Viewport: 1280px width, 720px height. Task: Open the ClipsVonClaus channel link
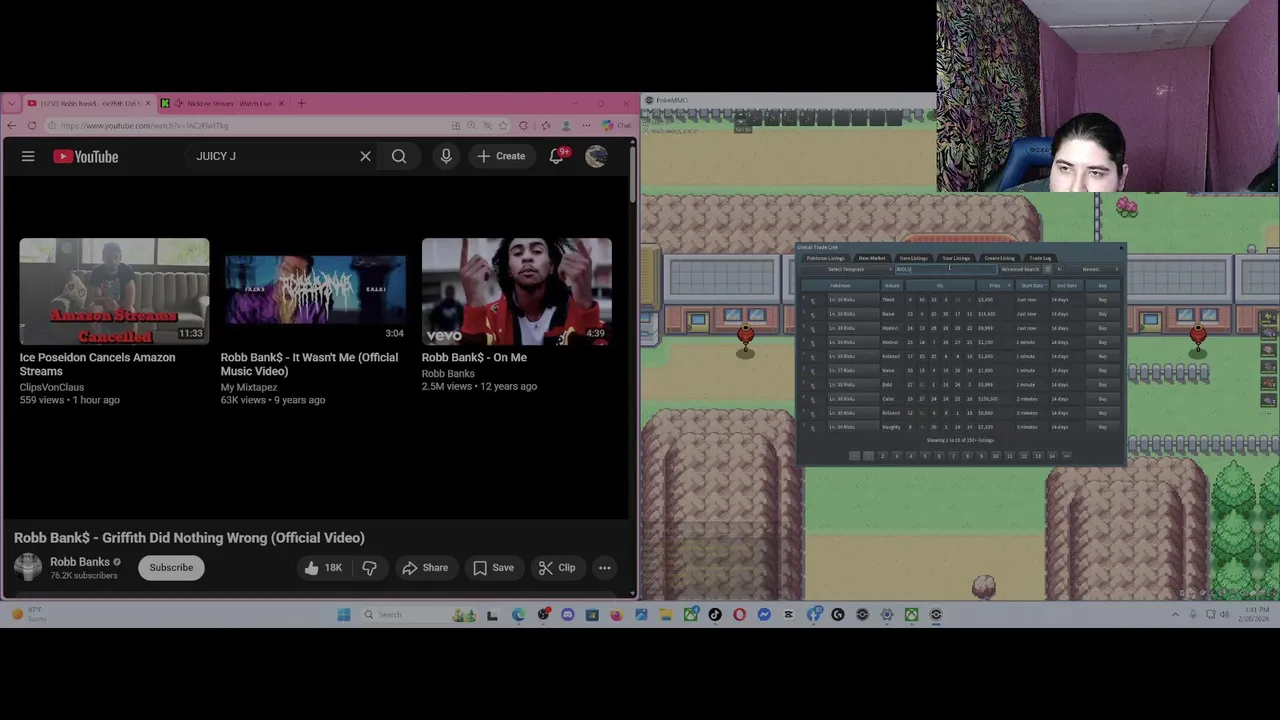52,387
